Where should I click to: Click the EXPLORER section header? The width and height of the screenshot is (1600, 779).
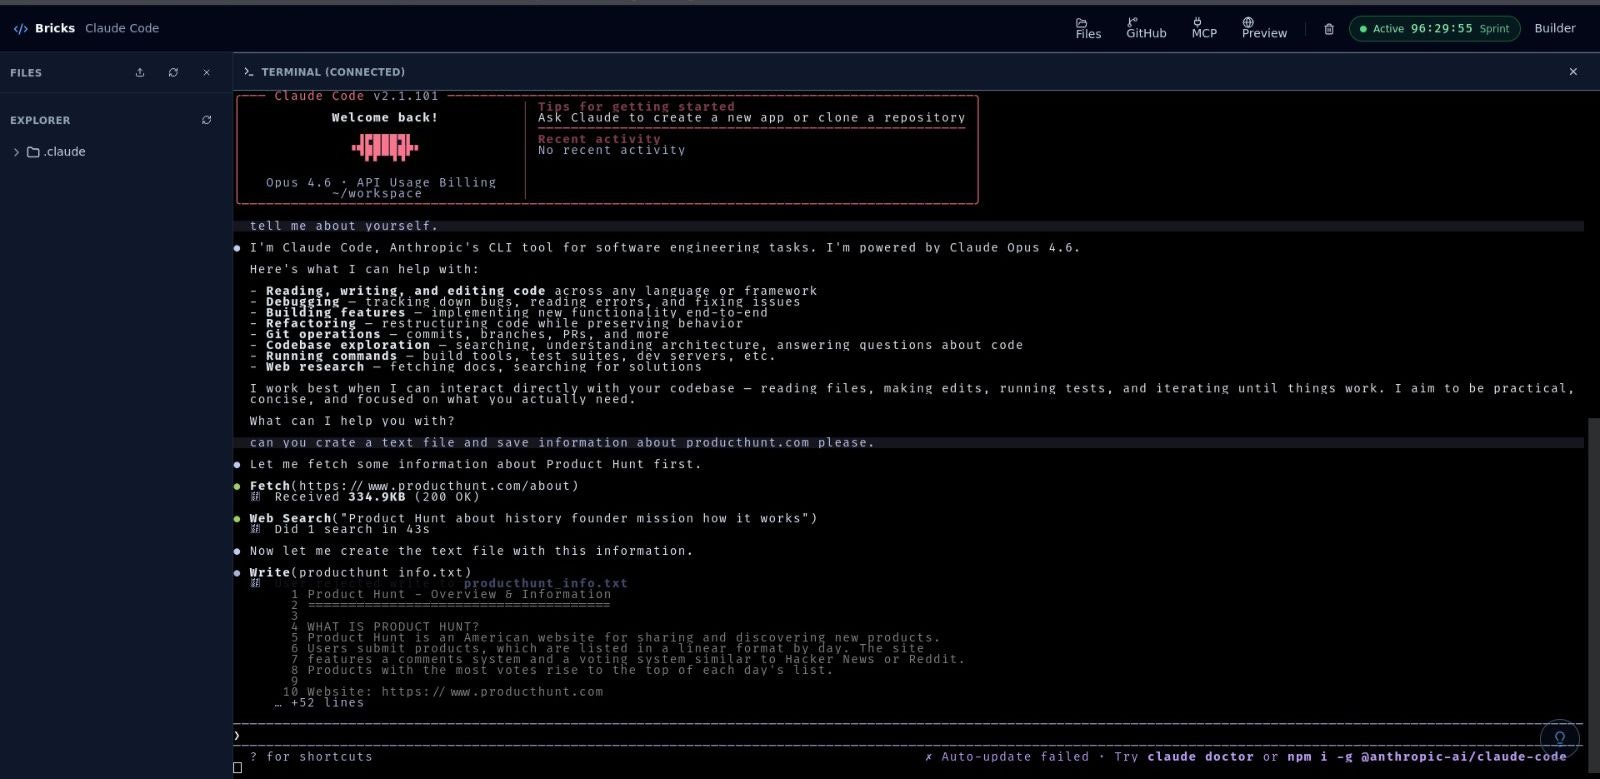pos(40,120)
